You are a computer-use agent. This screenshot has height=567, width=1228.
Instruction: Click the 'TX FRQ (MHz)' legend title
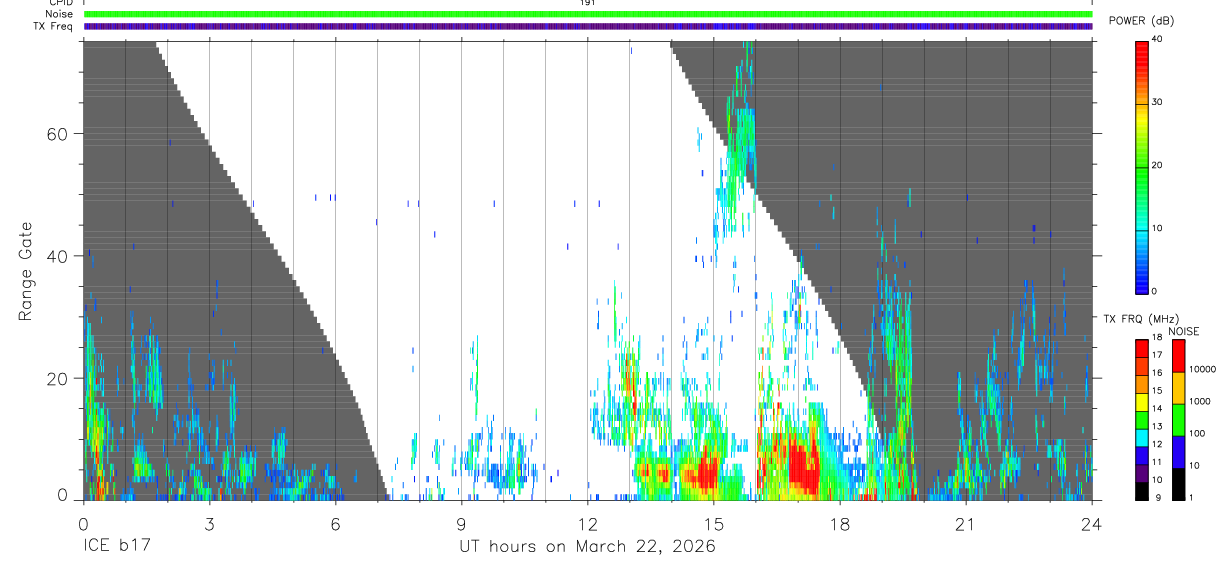(1140, 319)
